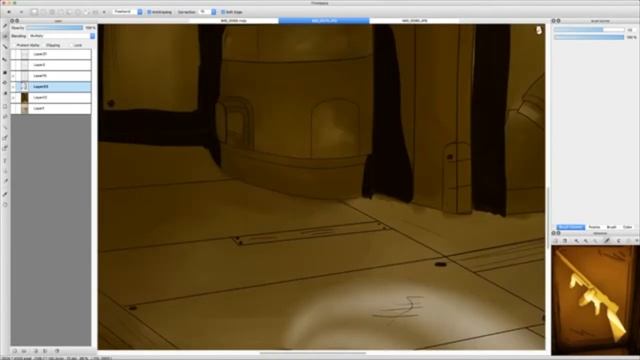
Task: Select the Select Pen tool
Action: point(5,138)
